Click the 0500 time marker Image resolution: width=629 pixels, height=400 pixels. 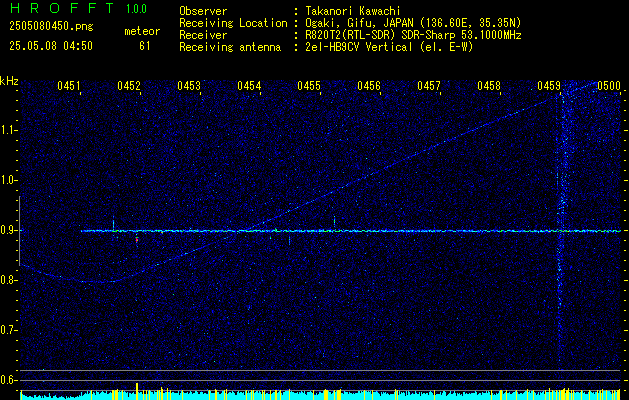609,86
